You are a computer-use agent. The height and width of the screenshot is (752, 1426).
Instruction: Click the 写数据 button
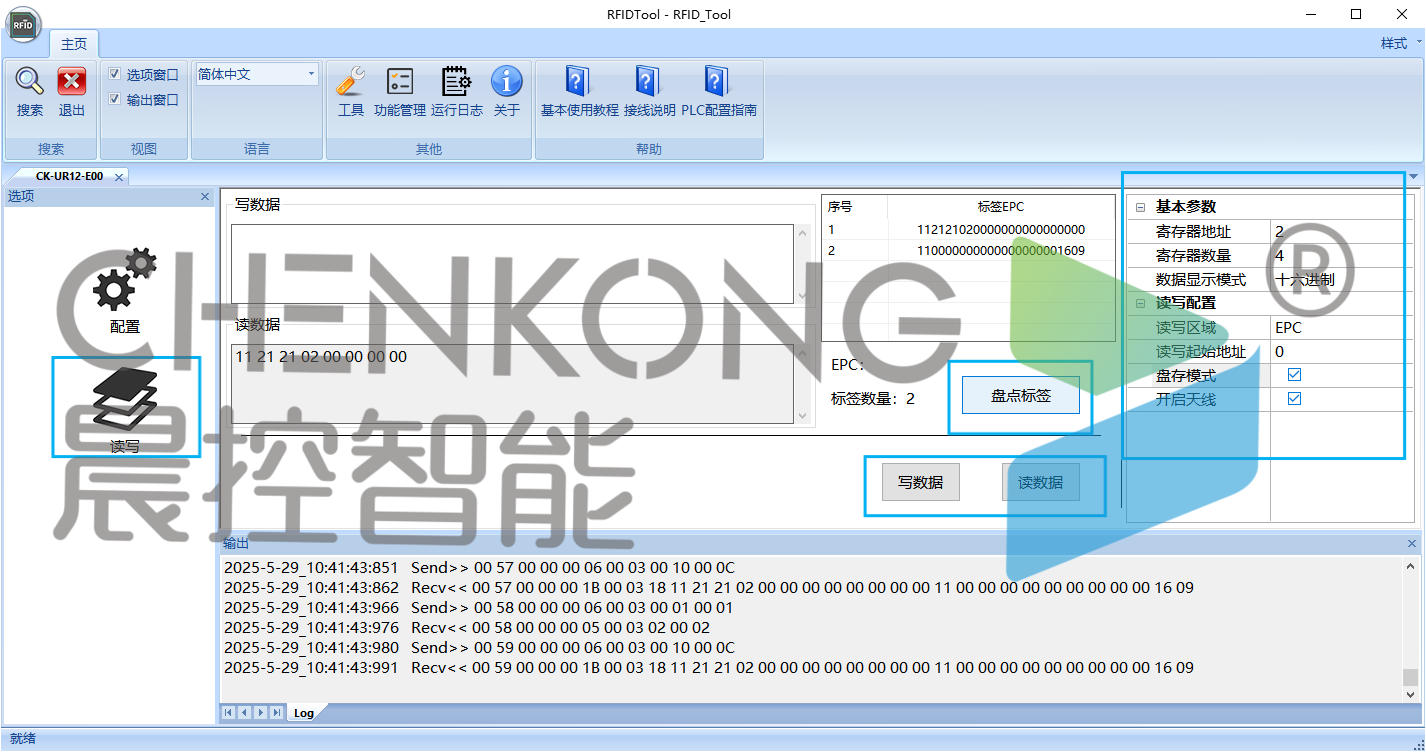tap(920, 482)
